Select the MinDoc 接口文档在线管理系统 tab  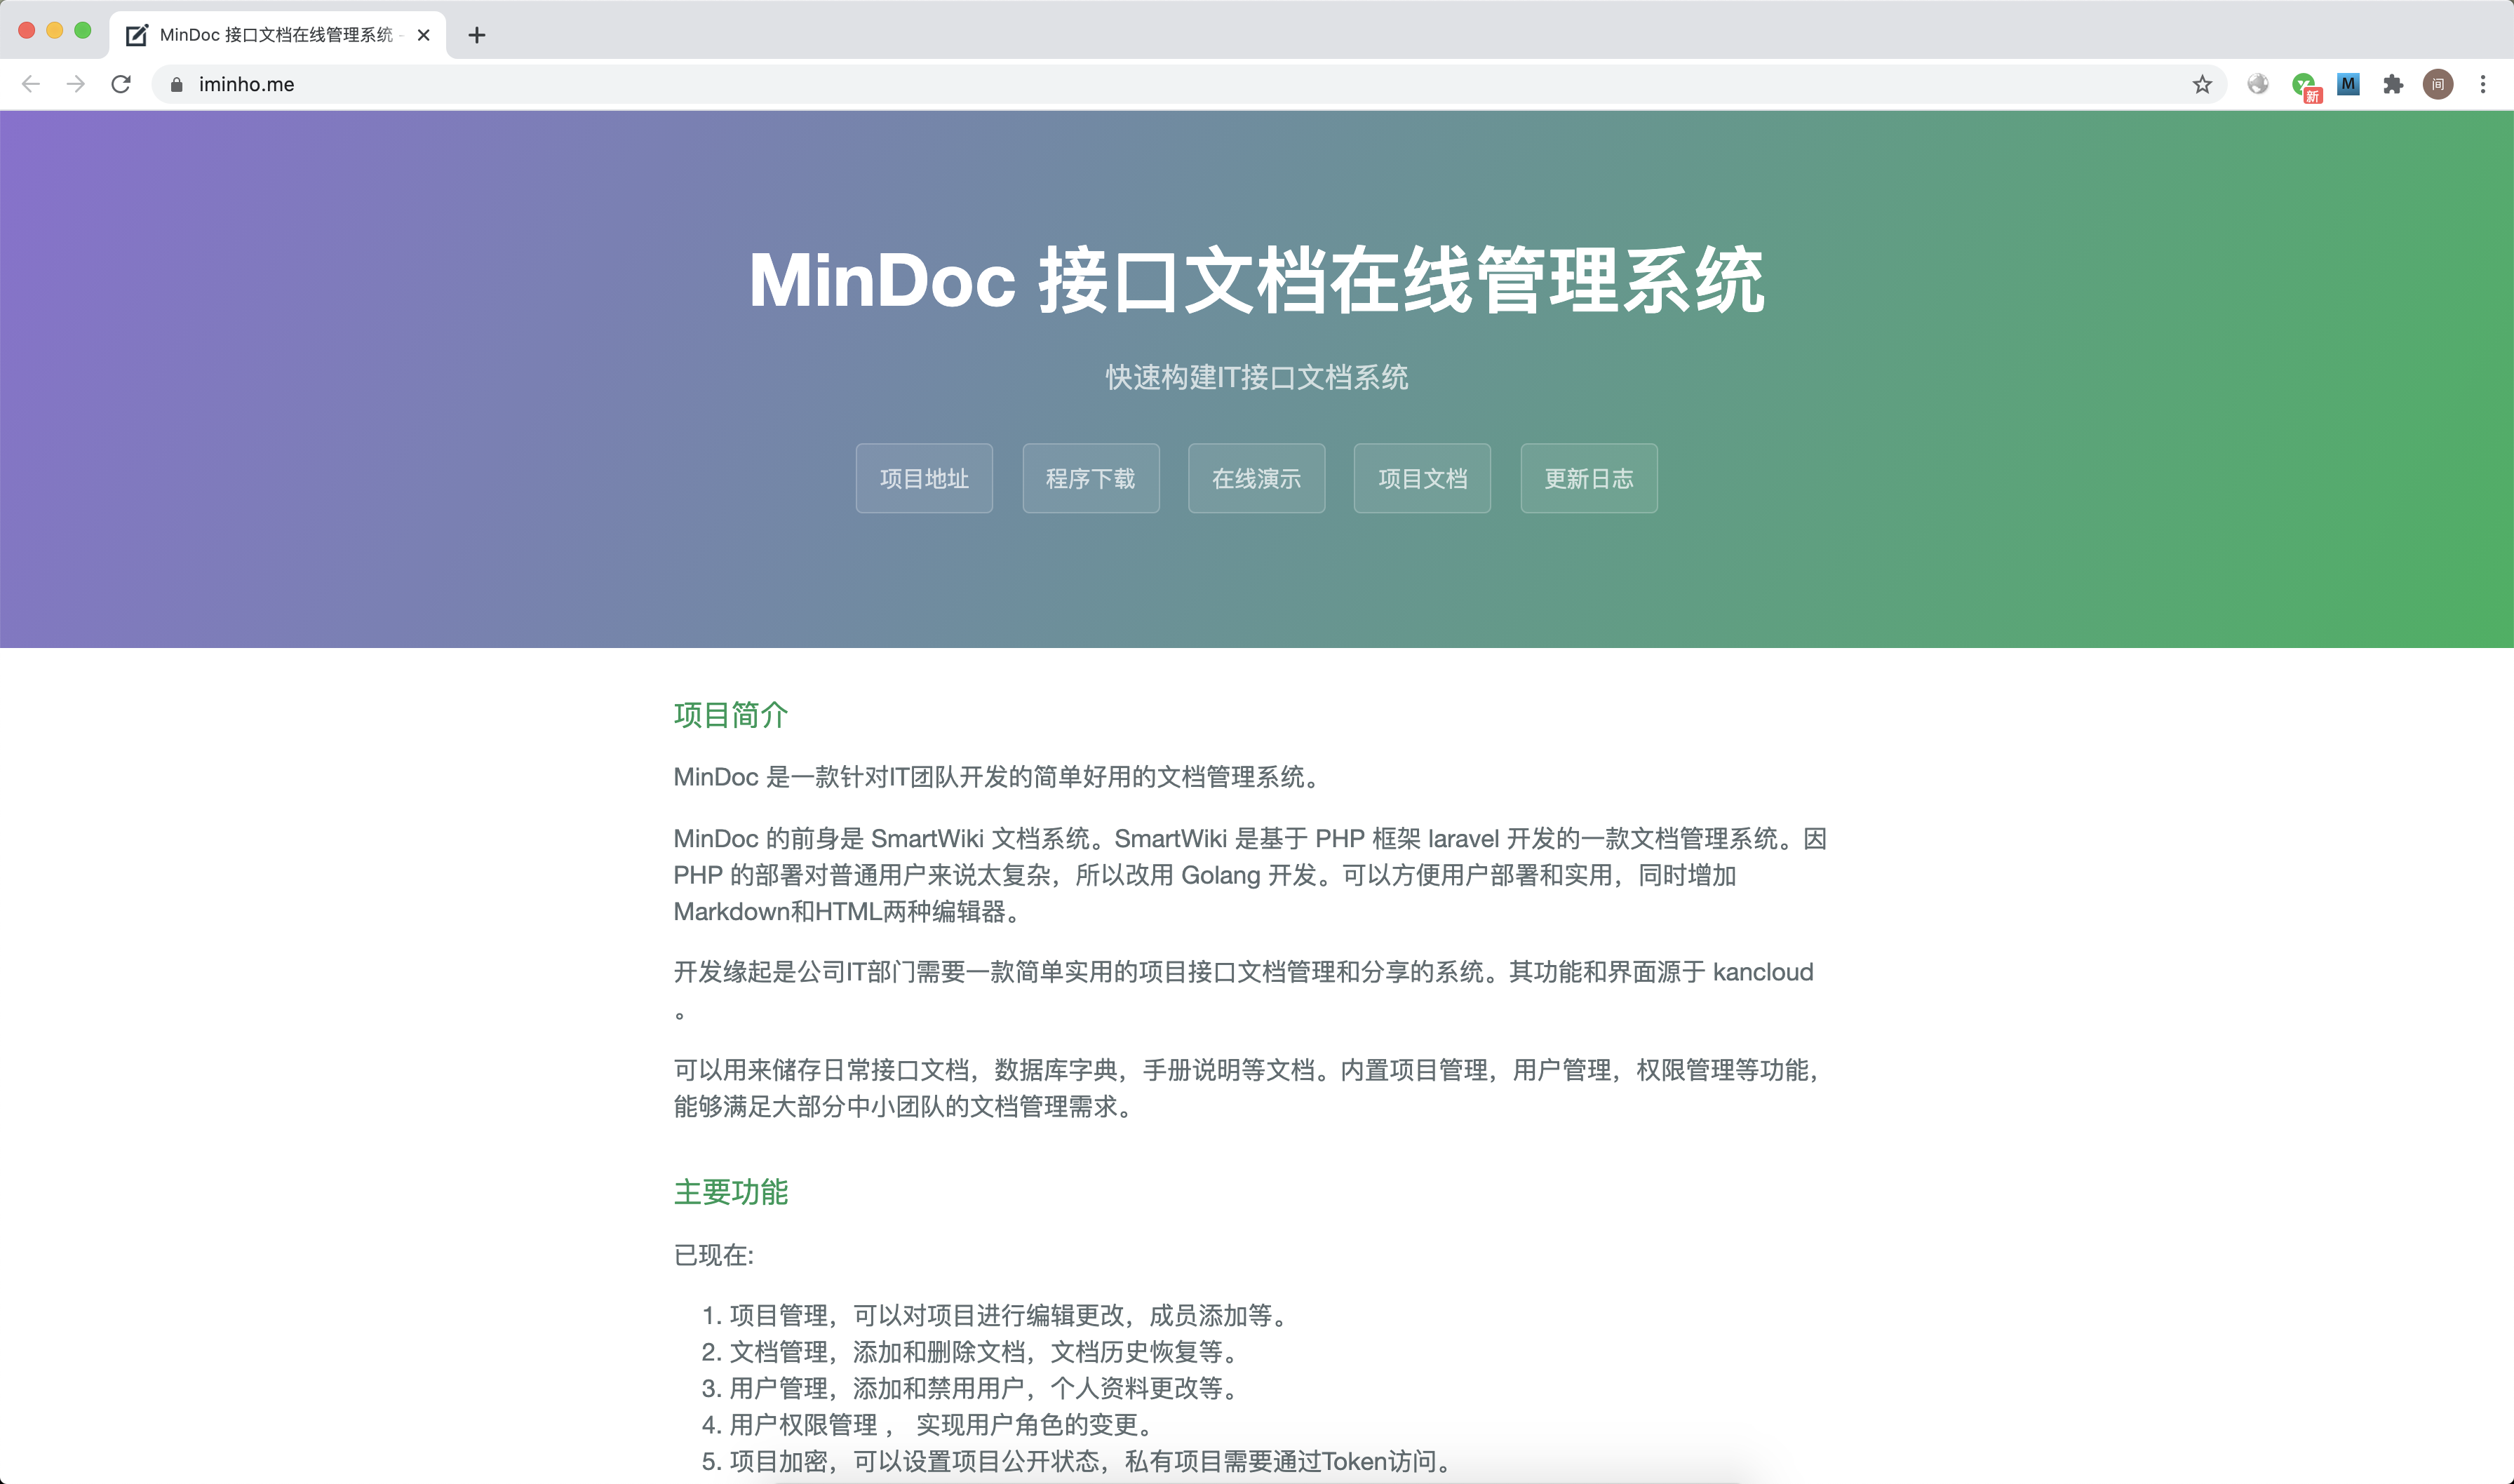[x=277, y=35]
